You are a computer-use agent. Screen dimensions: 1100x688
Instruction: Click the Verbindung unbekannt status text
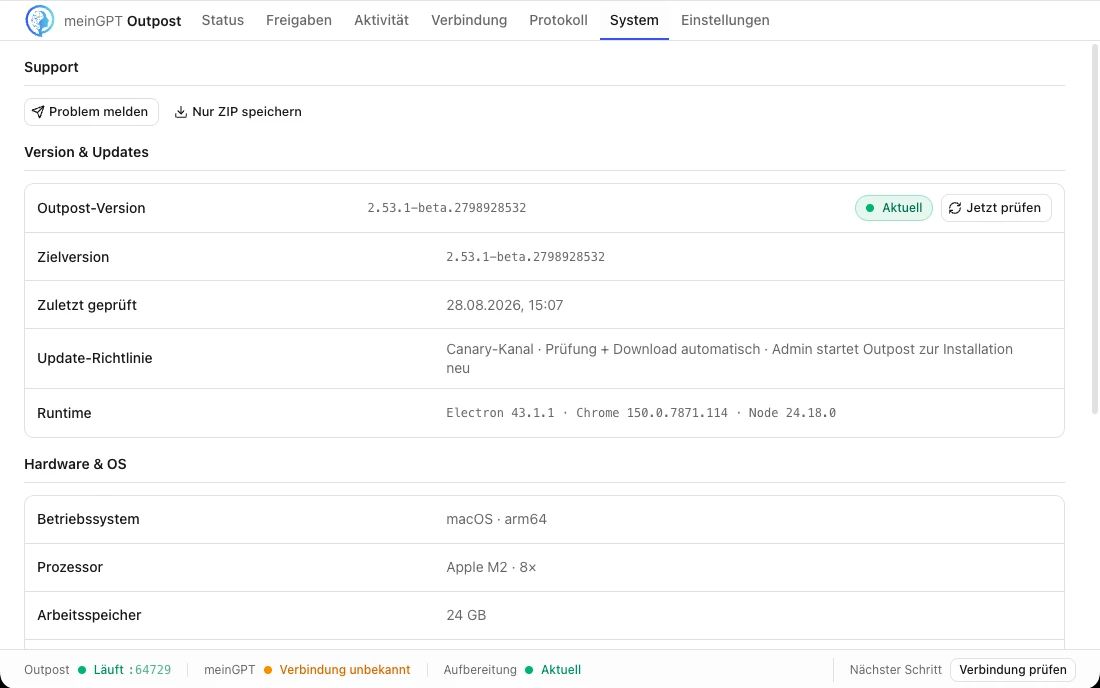pyautogui.click(x=344, y=670)
